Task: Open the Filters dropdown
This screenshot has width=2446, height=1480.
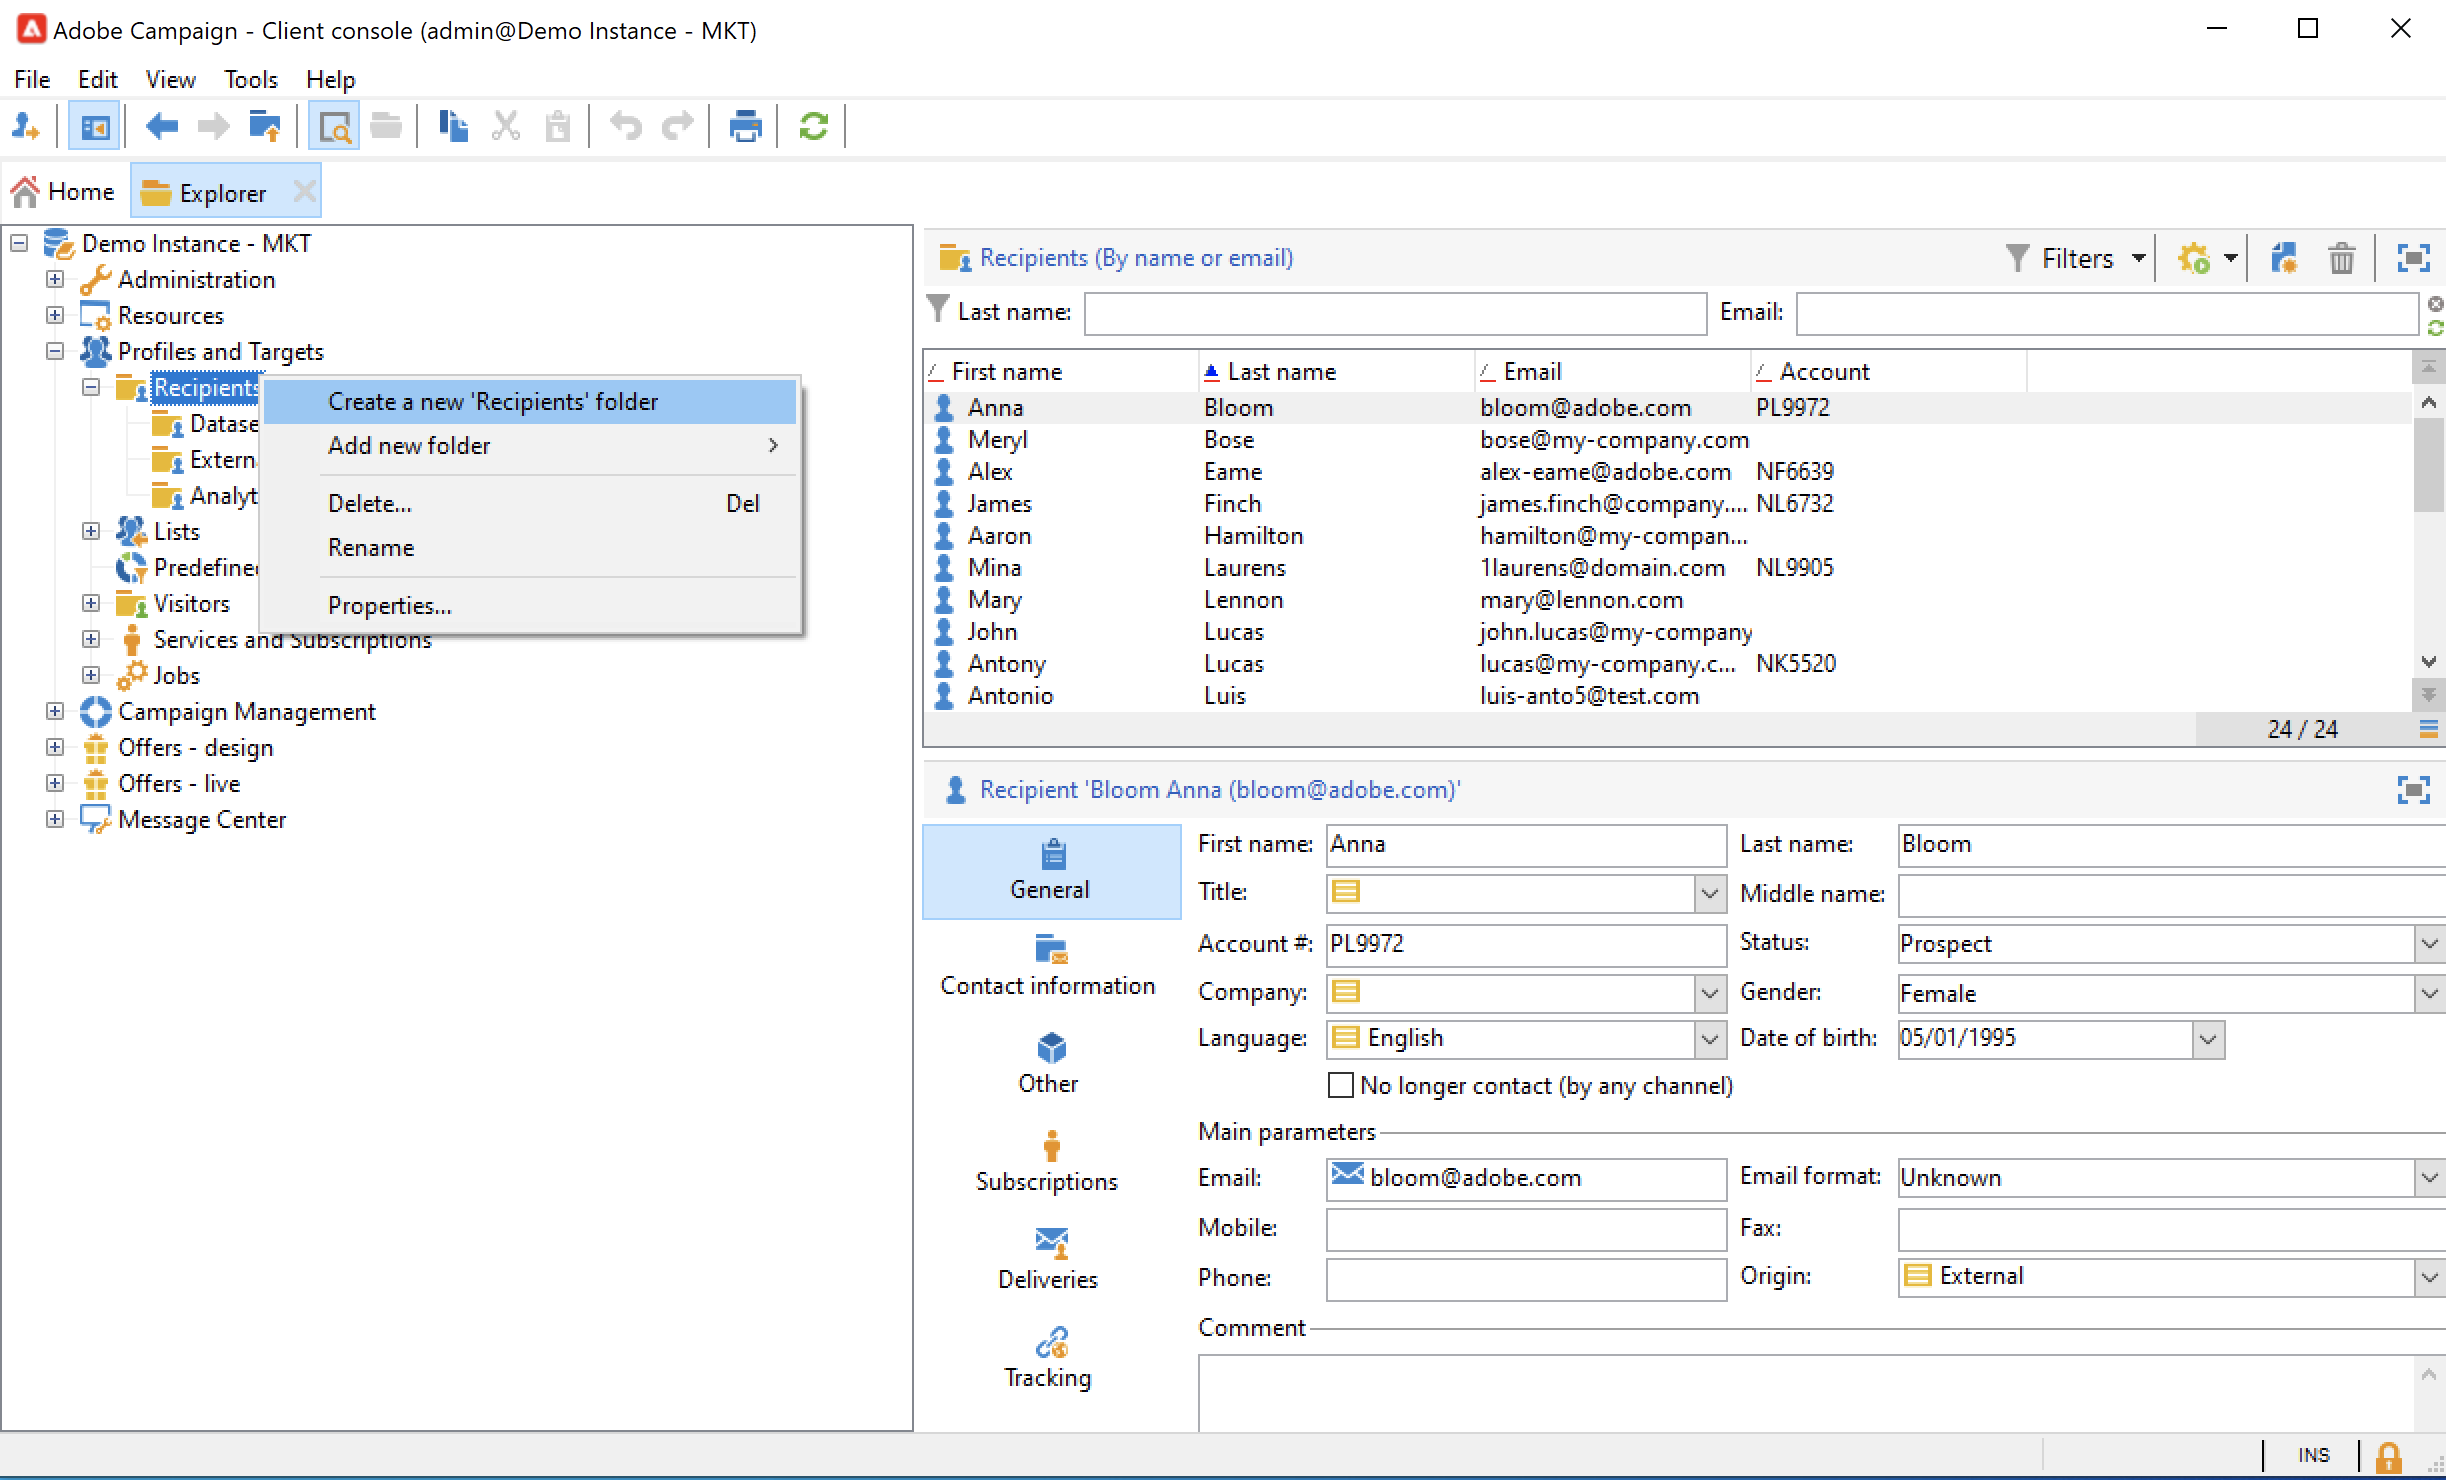Action: point(2077,259)
